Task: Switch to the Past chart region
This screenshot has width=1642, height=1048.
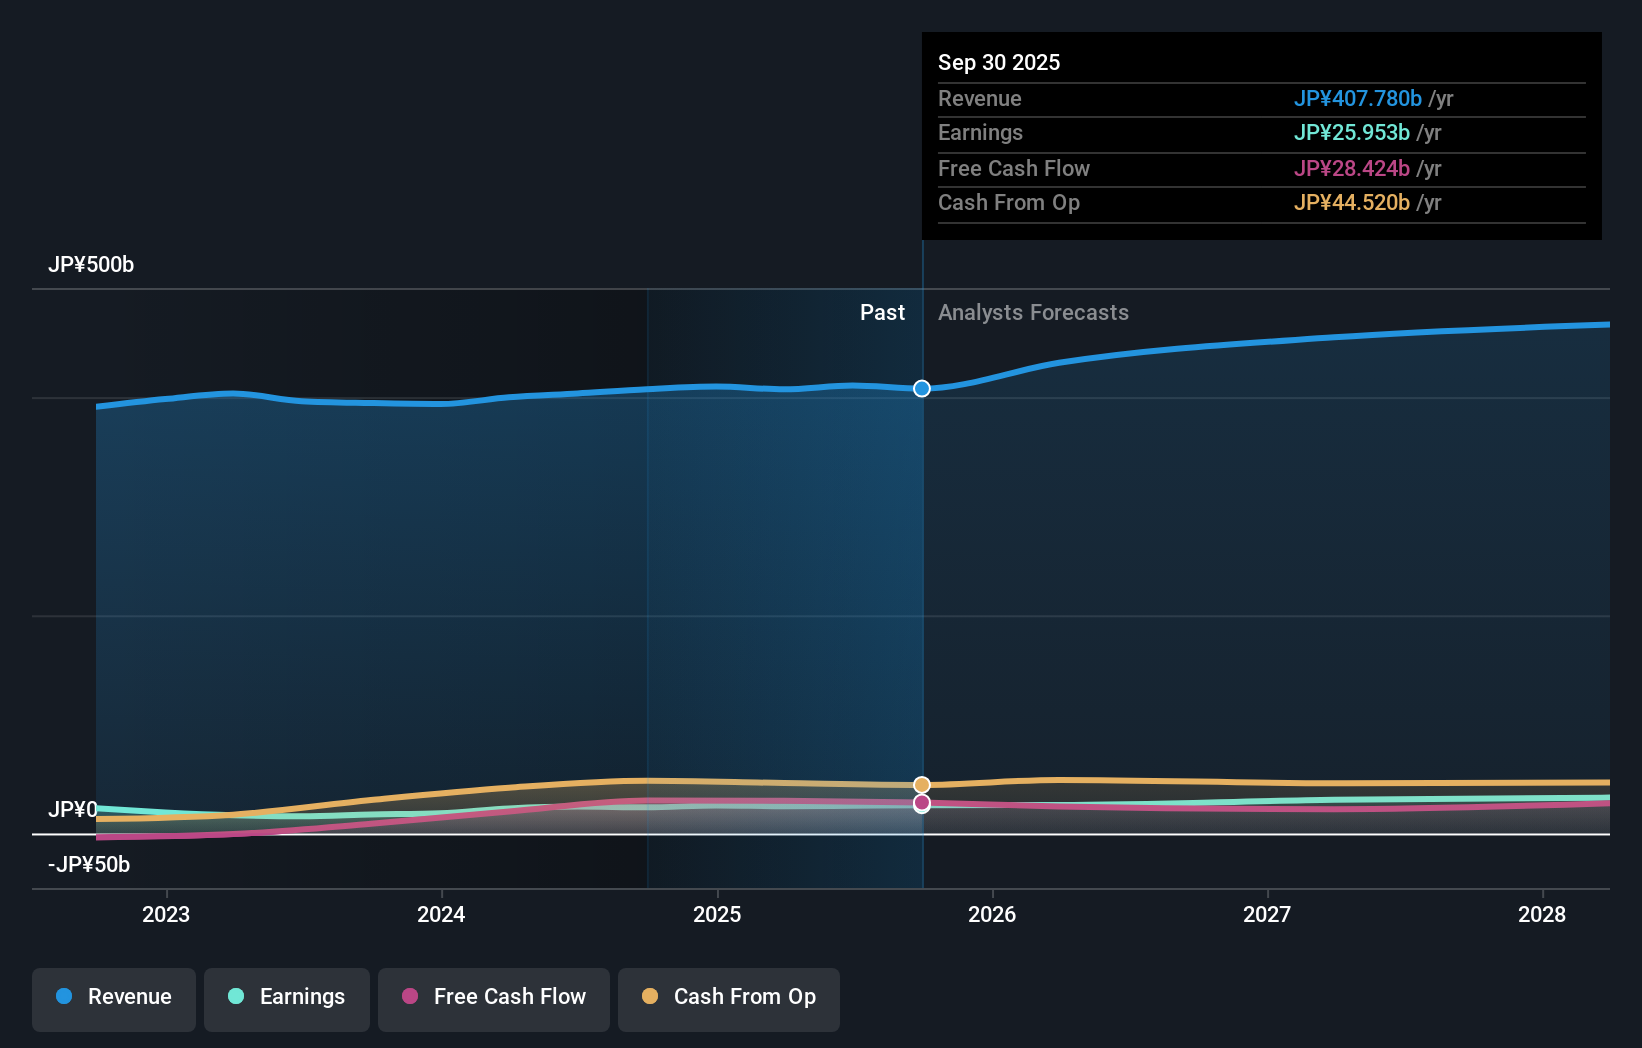Action: click(882, 312)
